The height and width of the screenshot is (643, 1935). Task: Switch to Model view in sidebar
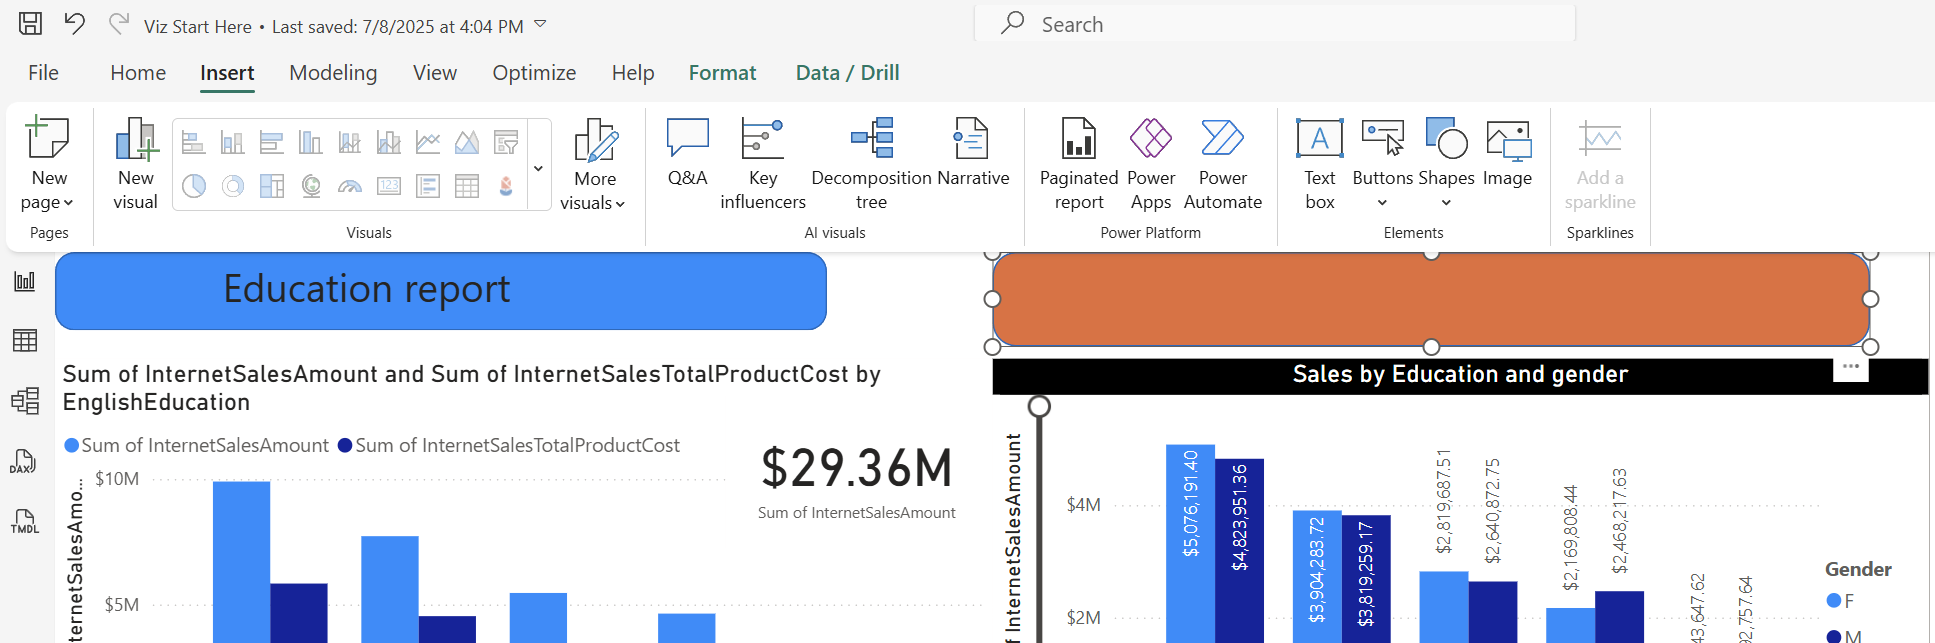coord(24,401)
